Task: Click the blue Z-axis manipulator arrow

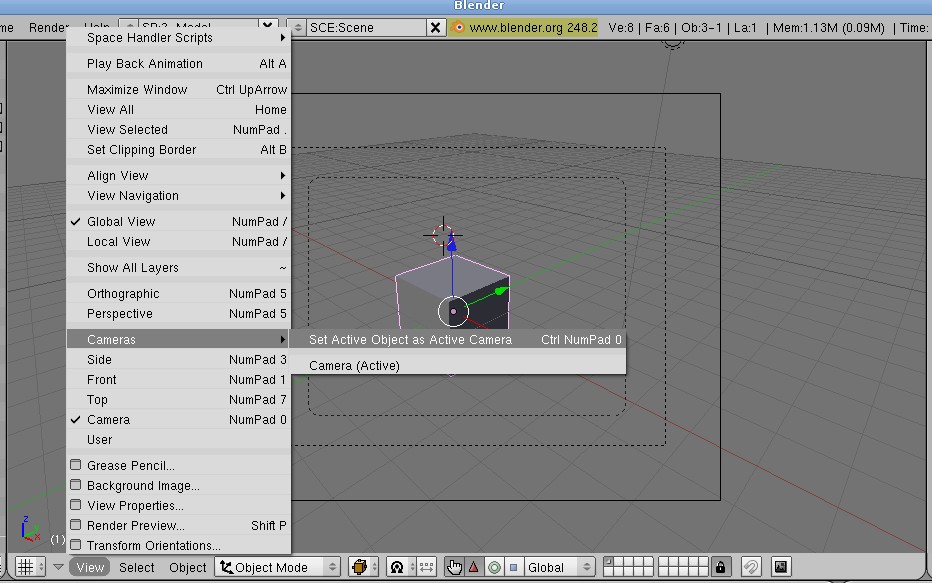Action: (x=452, y=241)
